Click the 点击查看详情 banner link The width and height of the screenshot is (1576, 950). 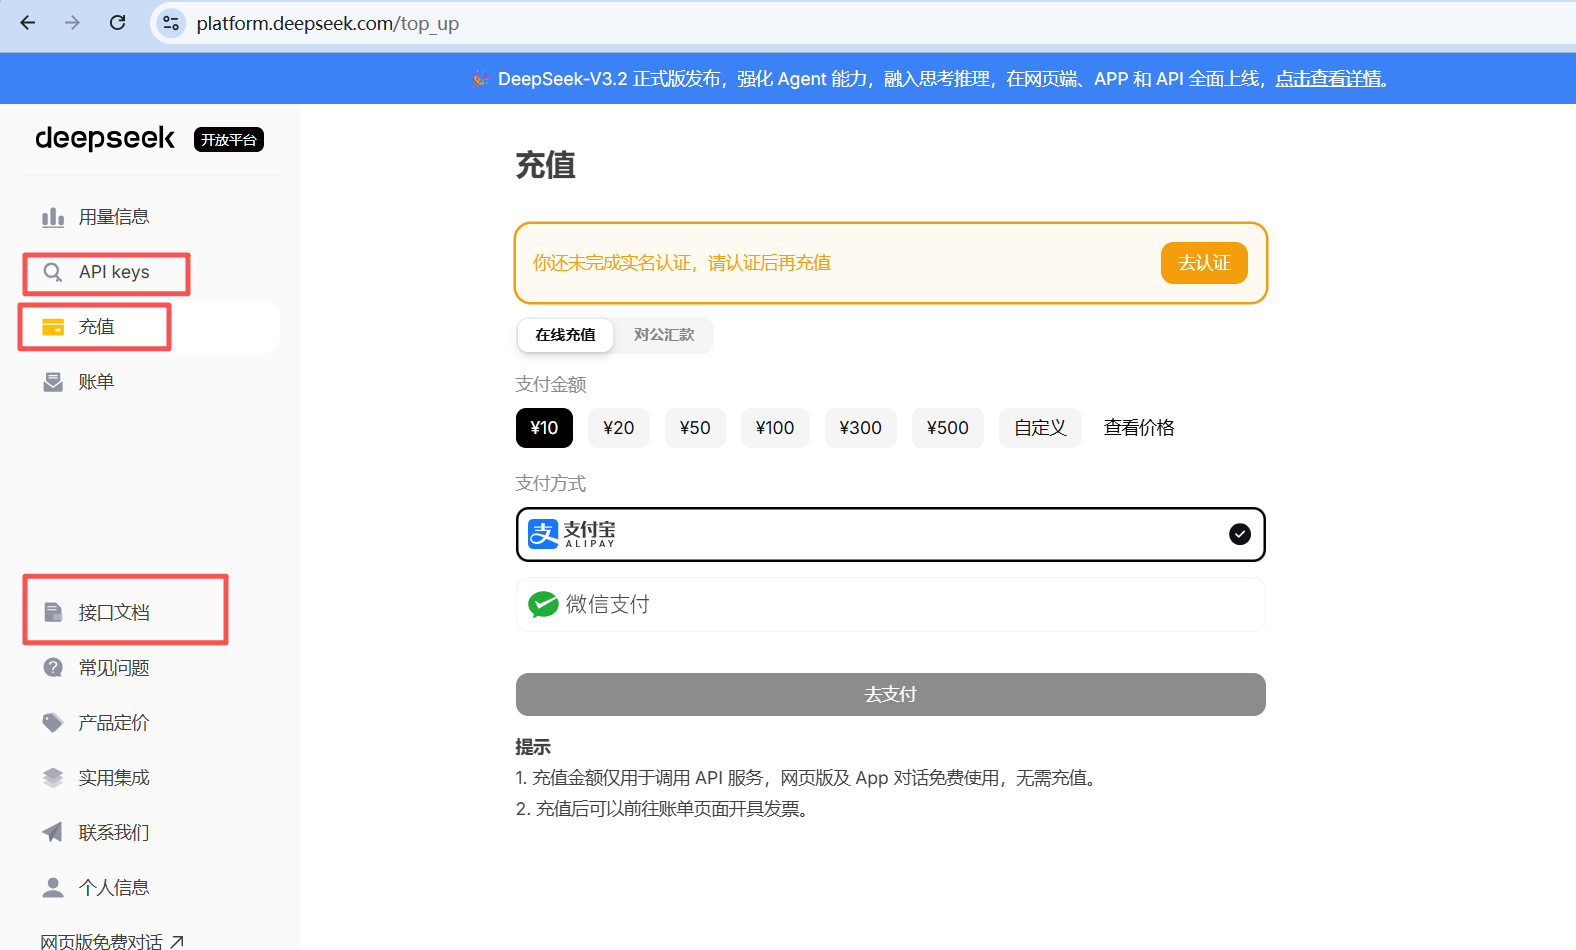click(x=1329, y=79)
